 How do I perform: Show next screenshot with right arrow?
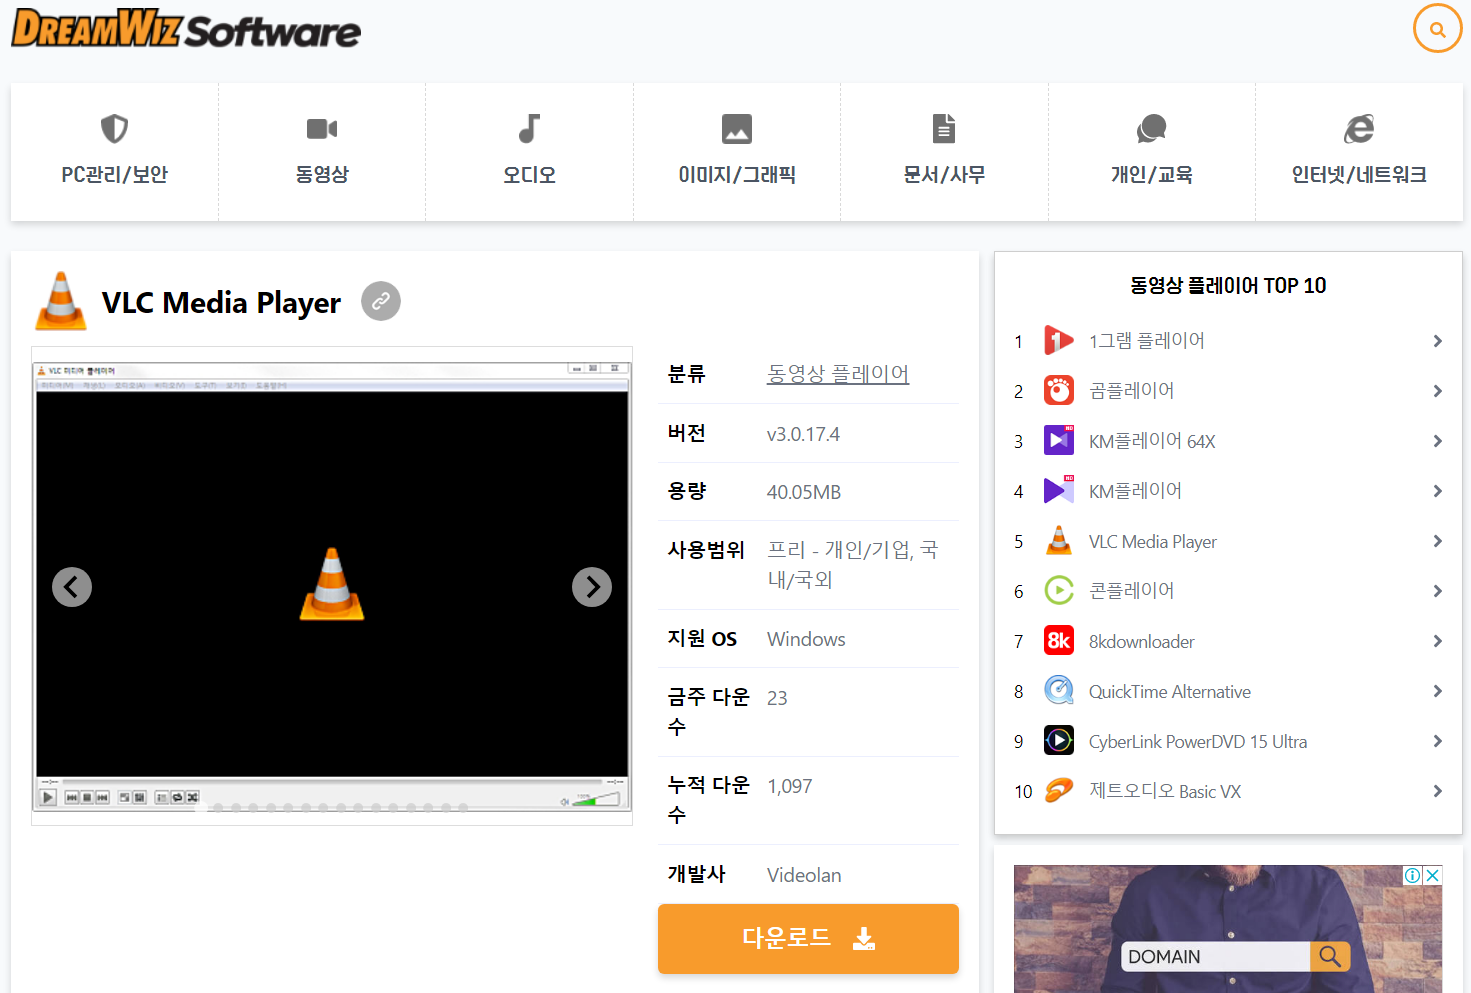point(592,587)
